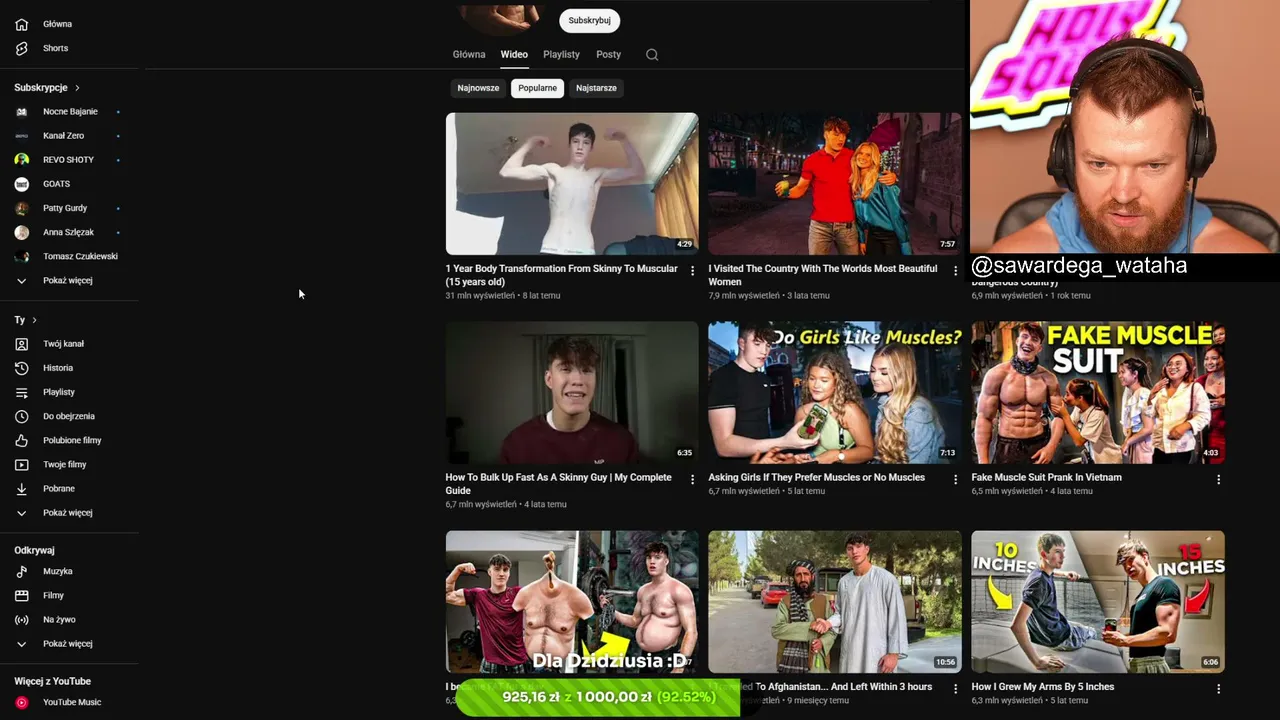Image resolution: width=1280 pixels, height=720 pixels.
Task: Play the shirtless flexing teen video thumbnail
Action: point(572,184)
